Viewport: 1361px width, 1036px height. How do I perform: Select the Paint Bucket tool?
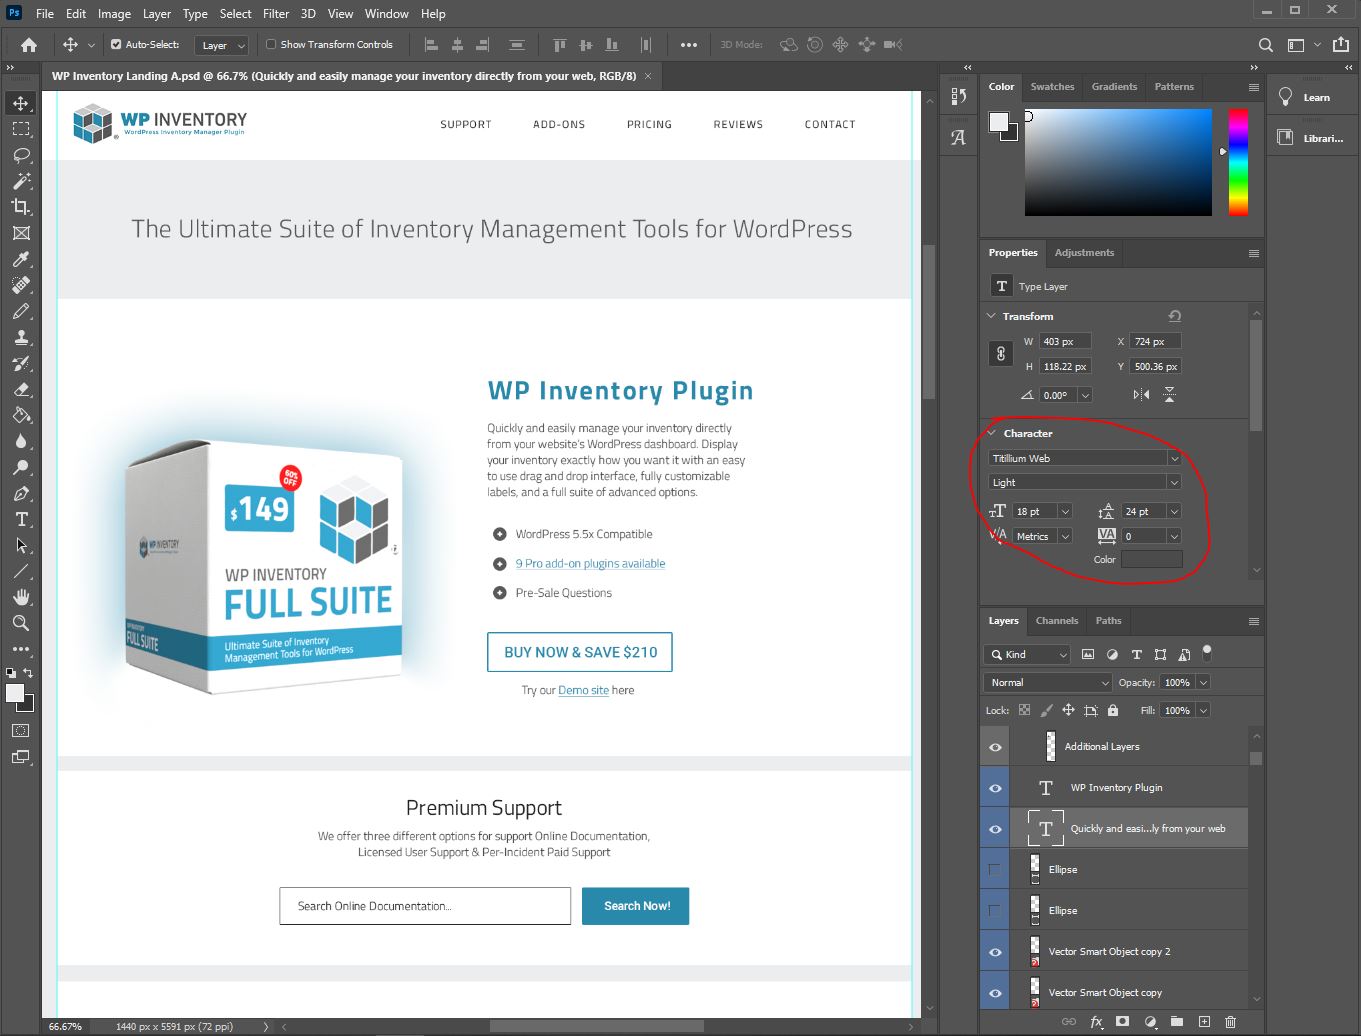click(20, 415)
